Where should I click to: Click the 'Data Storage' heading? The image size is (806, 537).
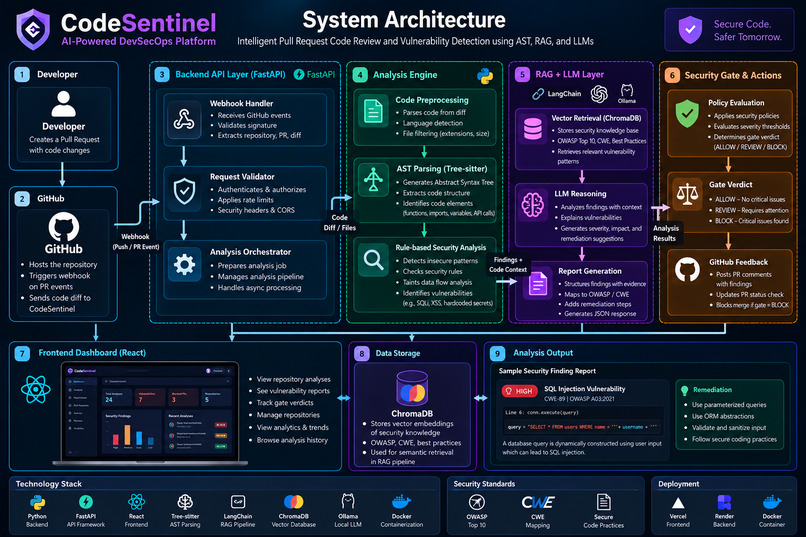(x=398, y=353)
